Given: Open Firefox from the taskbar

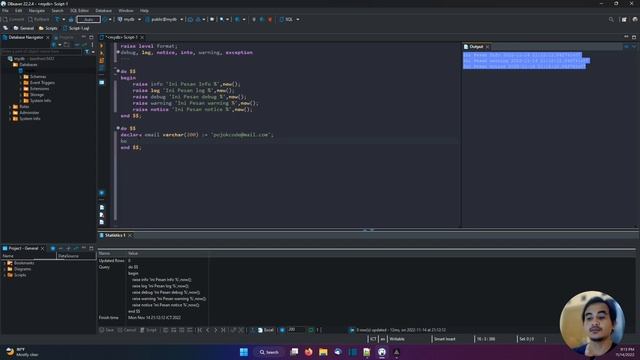Looking at the screenshot, I should pyautogui.click(x=309, y=352).
